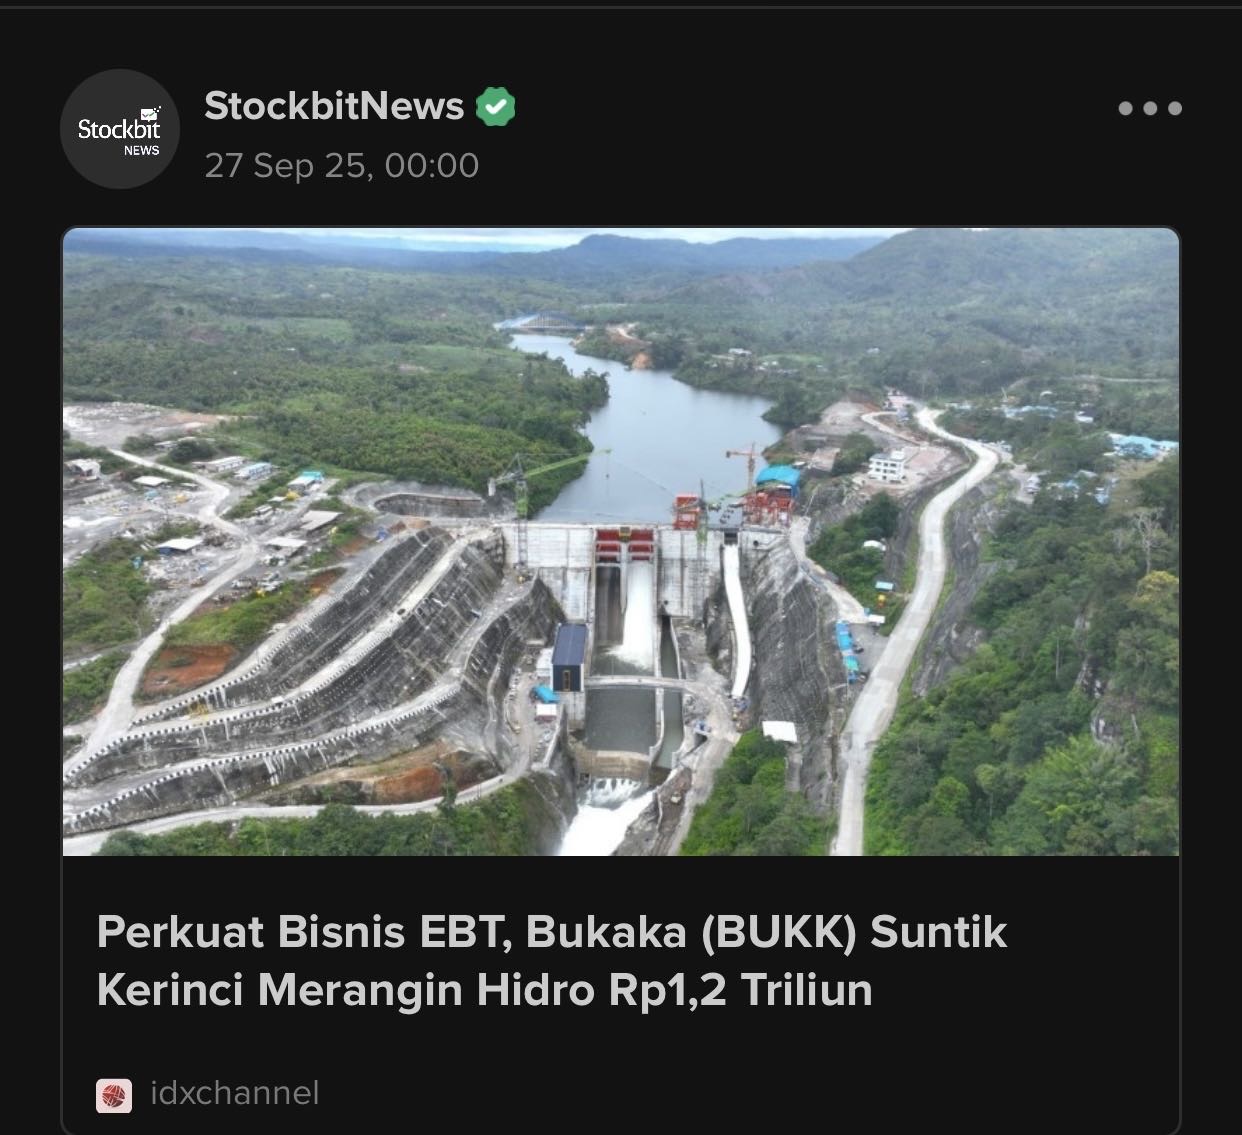Click the Stockbit wordmark inside the avatar
Viewport: 1242px width, 1135px height.
click(x=119, y=127)
